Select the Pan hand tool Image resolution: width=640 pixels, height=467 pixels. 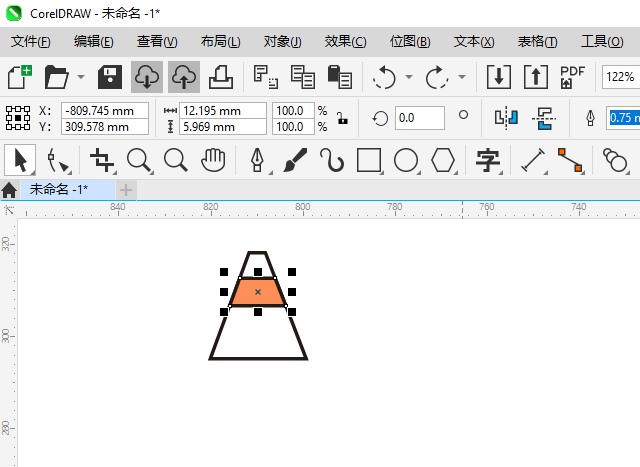(213, 160)
